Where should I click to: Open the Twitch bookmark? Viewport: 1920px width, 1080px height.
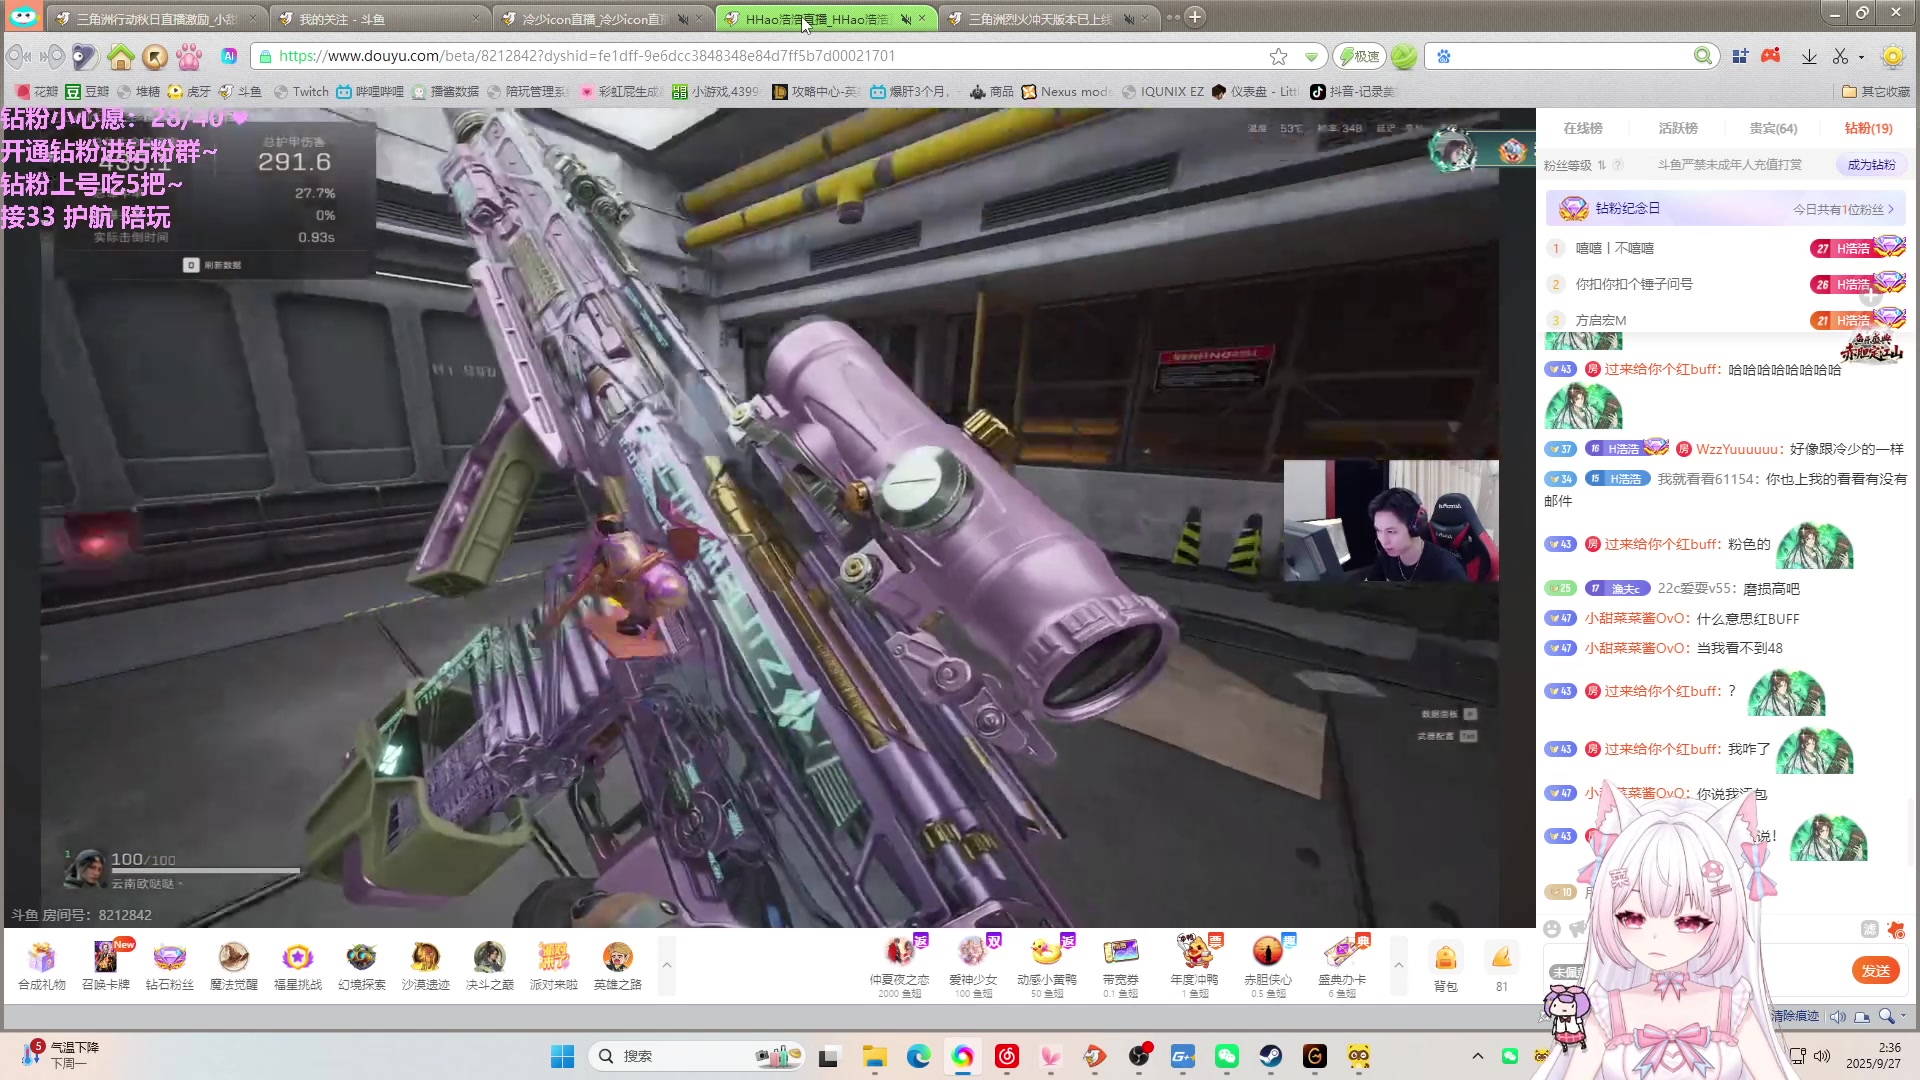point(301,91)
